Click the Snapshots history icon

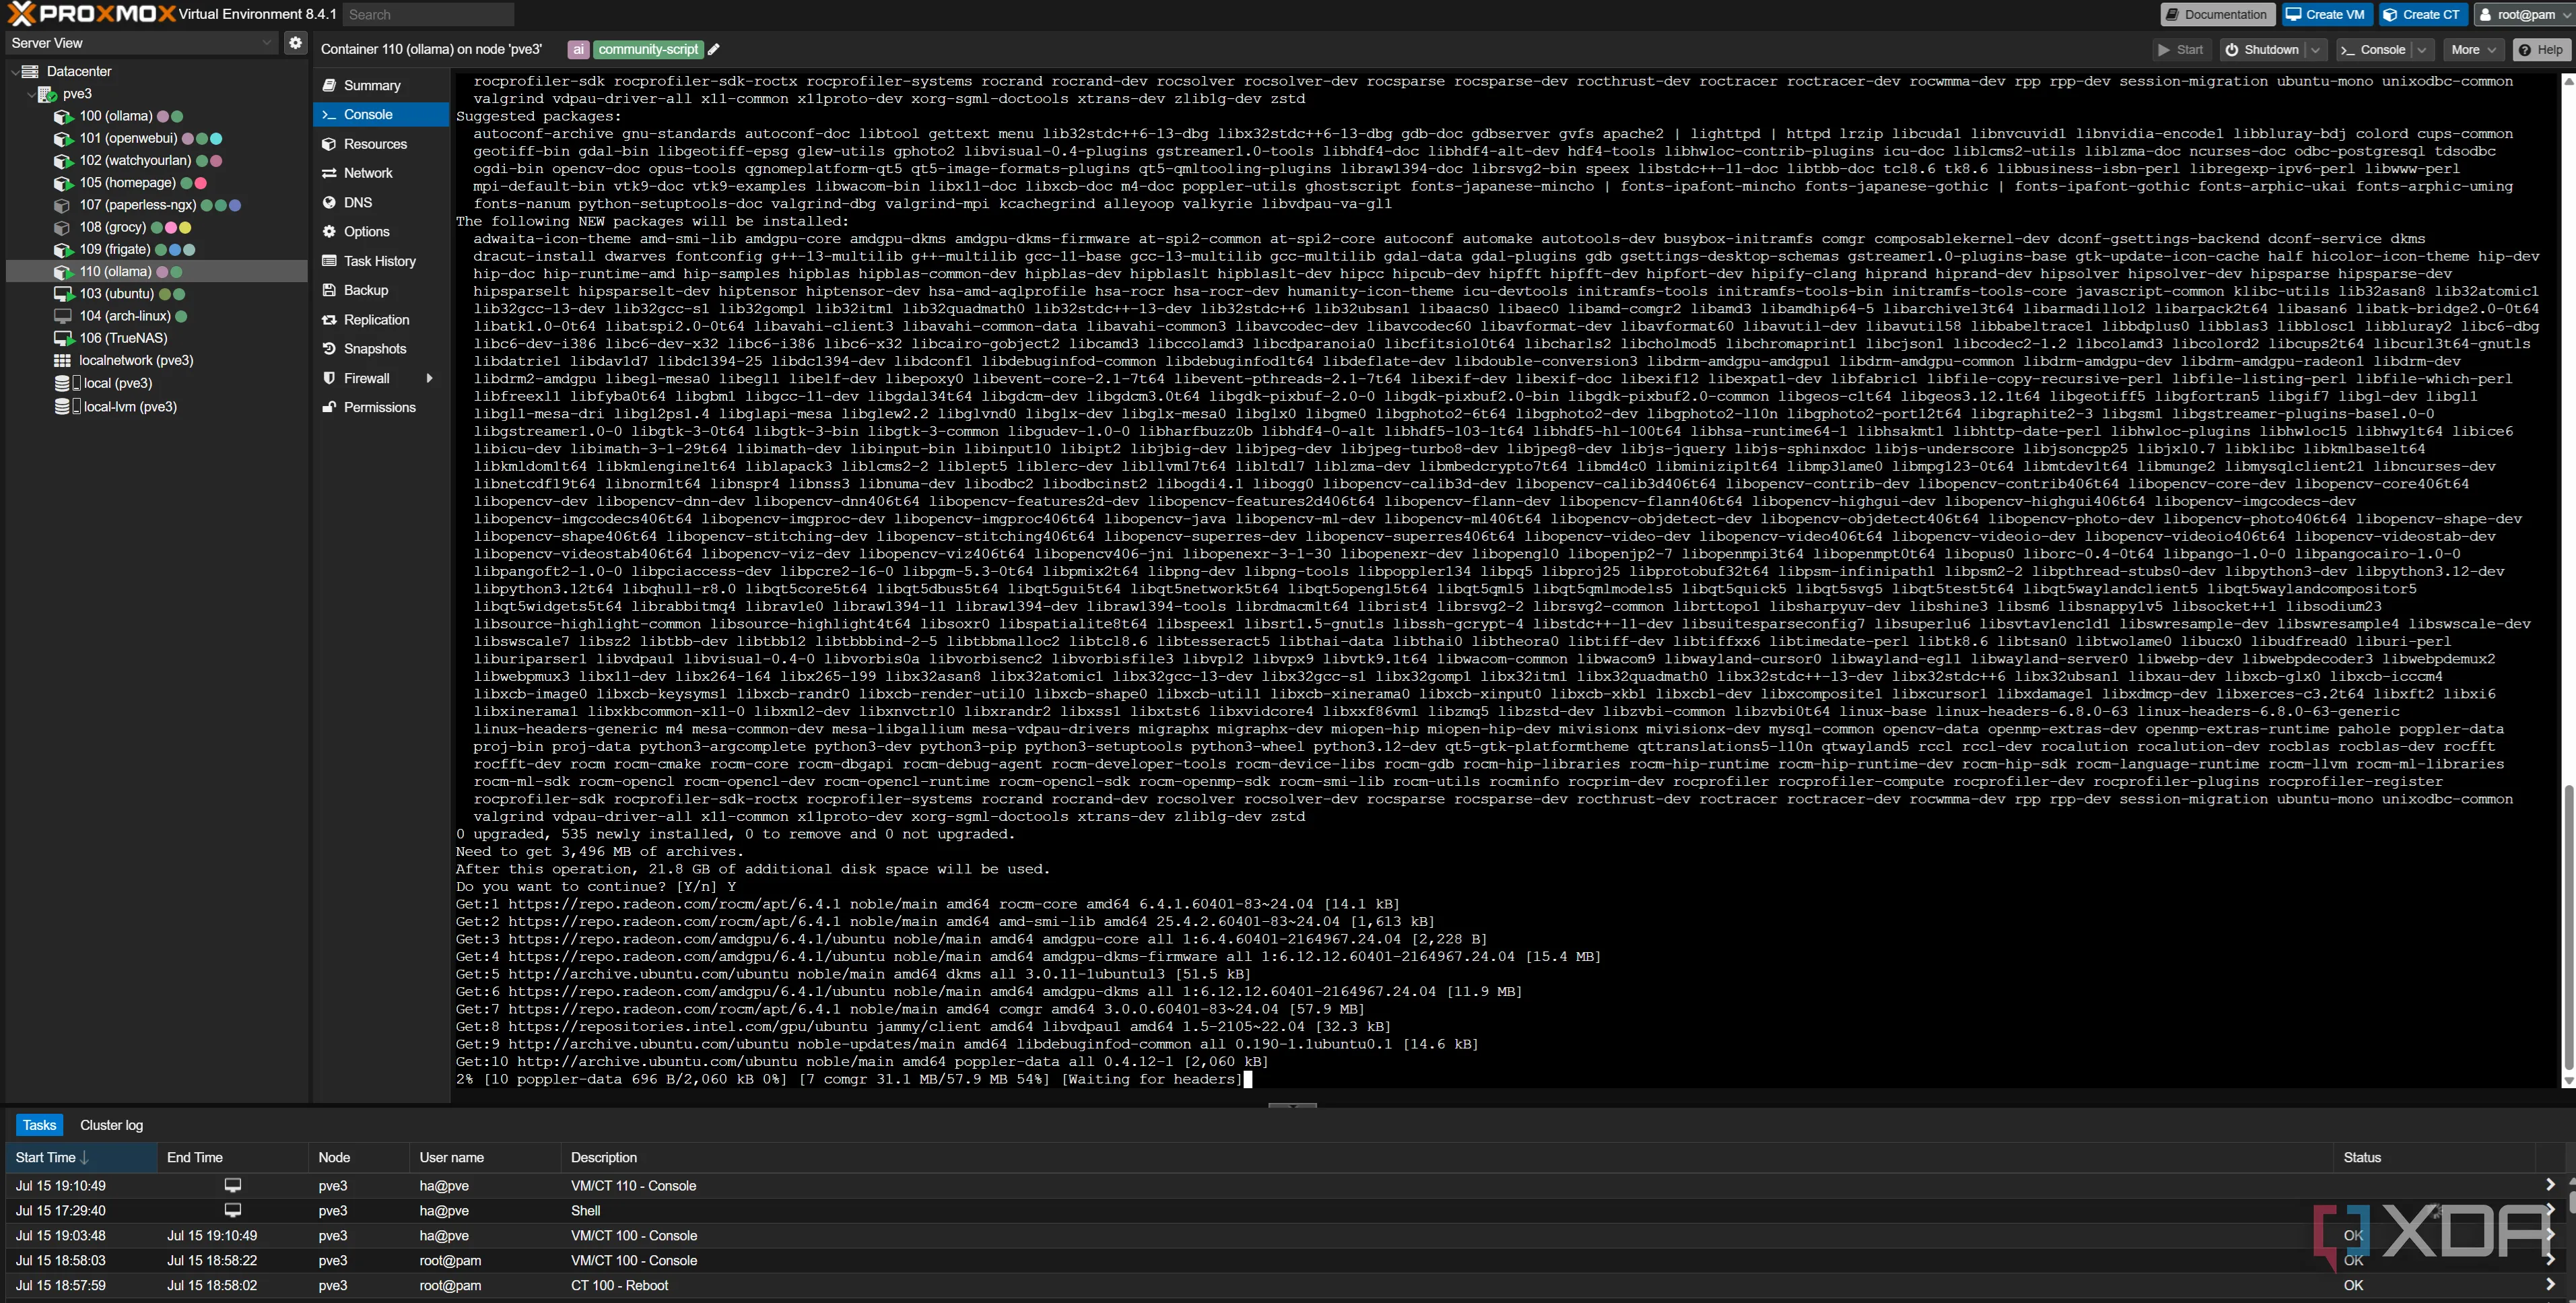click(x=329, y=349)
